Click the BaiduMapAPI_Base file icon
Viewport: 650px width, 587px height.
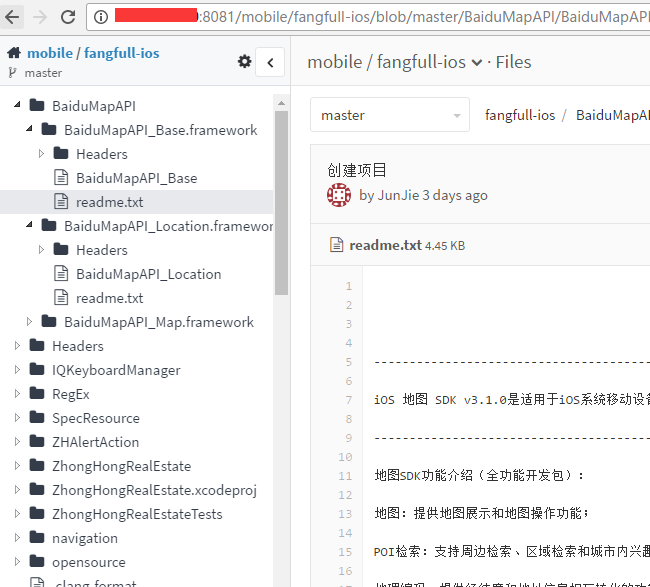tap(61, 177)
